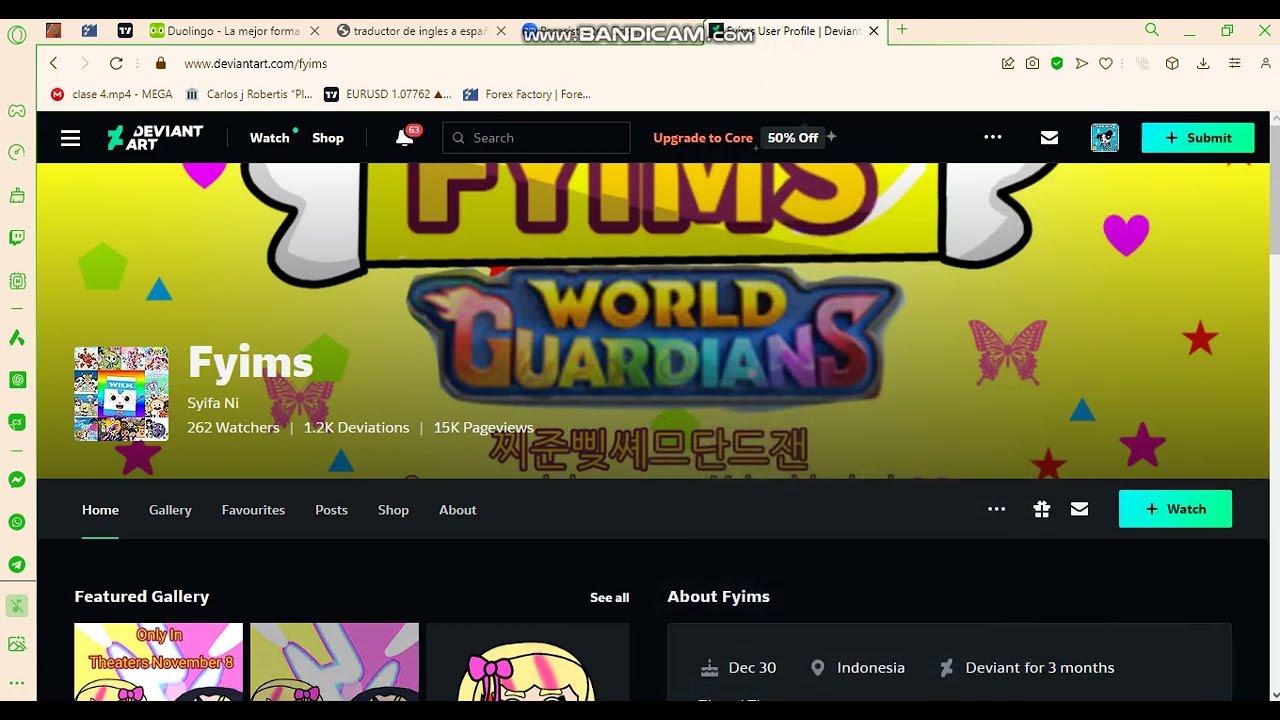Open Aria AI sidebar icon

point(17,338)
